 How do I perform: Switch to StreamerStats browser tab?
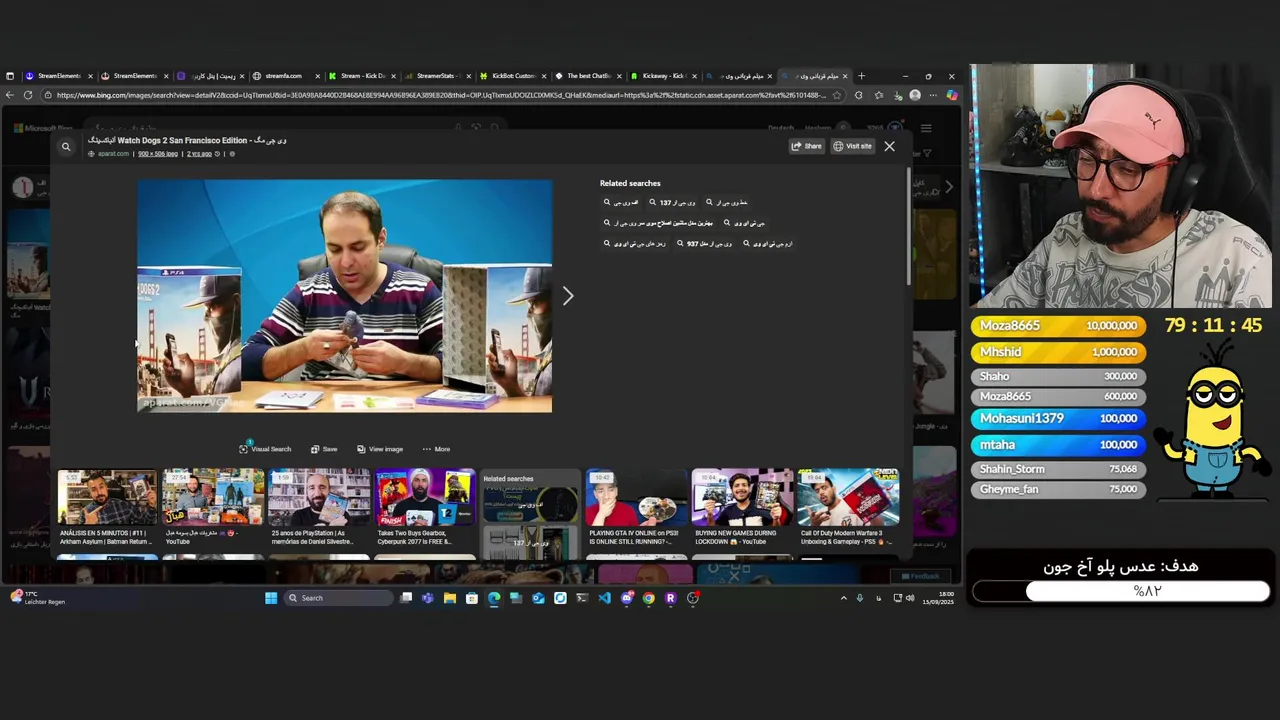(436, 76)
